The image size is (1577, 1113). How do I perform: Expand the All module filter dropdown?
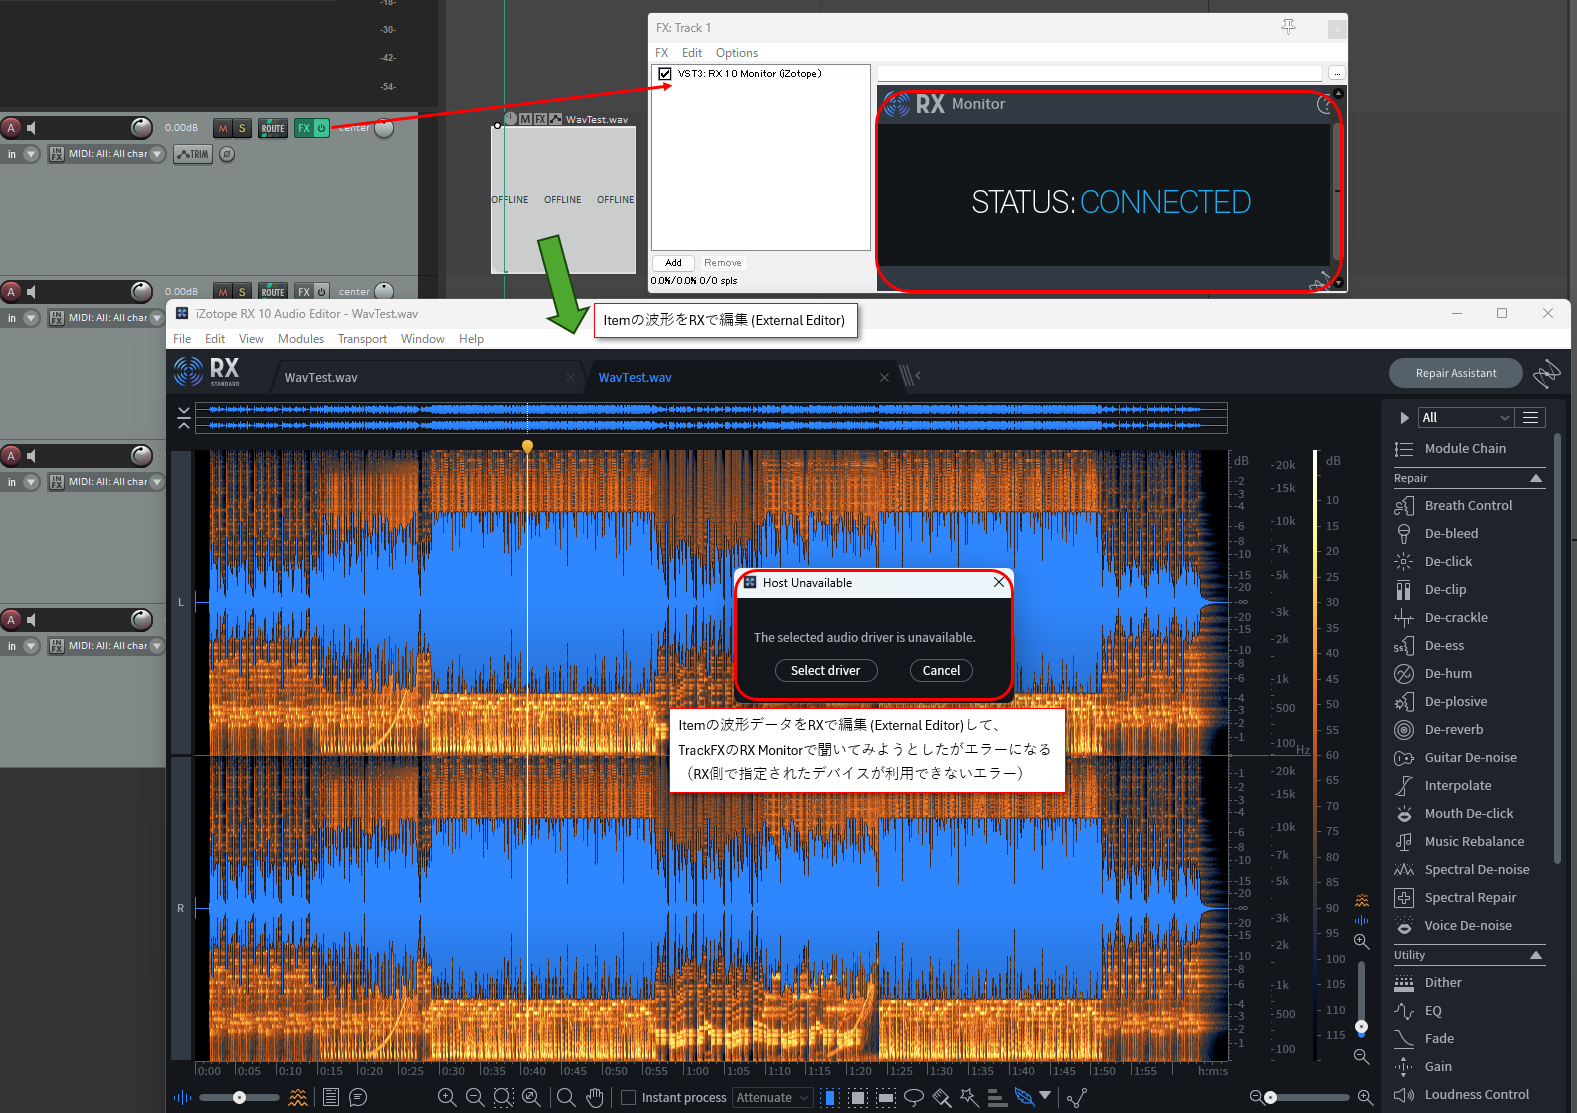click(1465, 417)
